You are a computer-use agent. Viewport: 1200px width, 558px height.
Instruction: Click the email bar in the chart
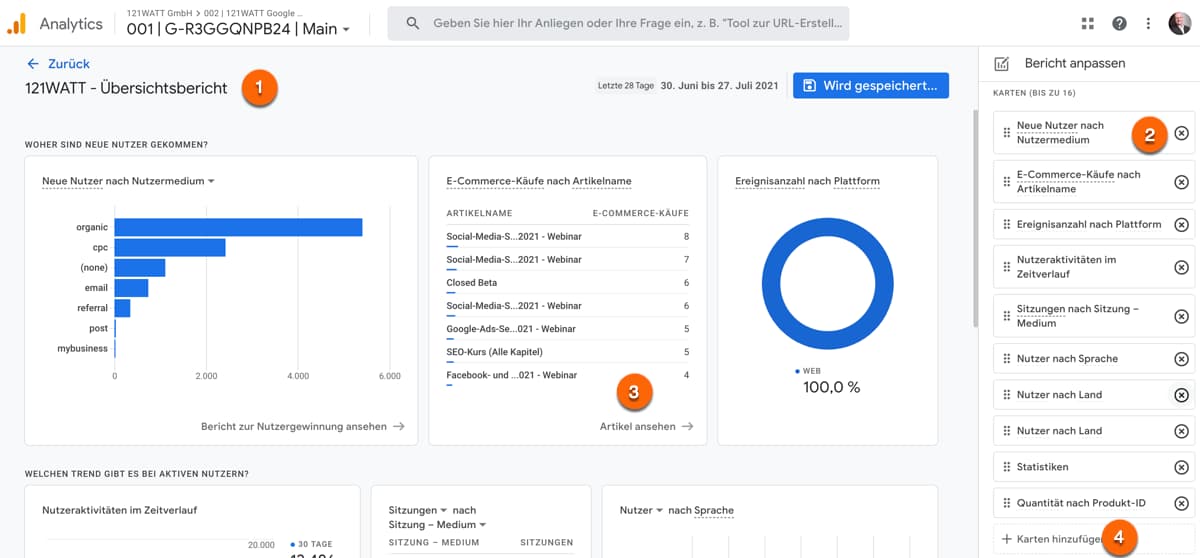click(131, 288)
